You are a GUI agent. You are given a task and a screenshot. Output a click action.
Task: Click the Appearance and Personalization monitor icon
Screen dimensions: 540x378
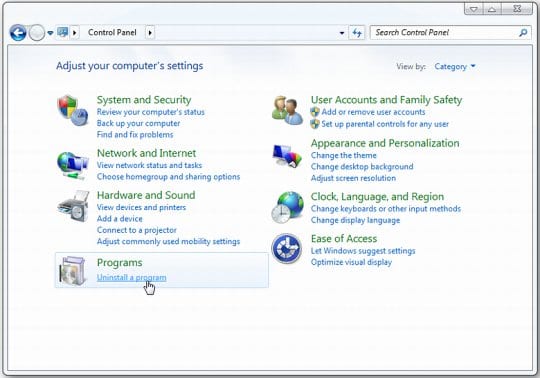pos(287,156)
